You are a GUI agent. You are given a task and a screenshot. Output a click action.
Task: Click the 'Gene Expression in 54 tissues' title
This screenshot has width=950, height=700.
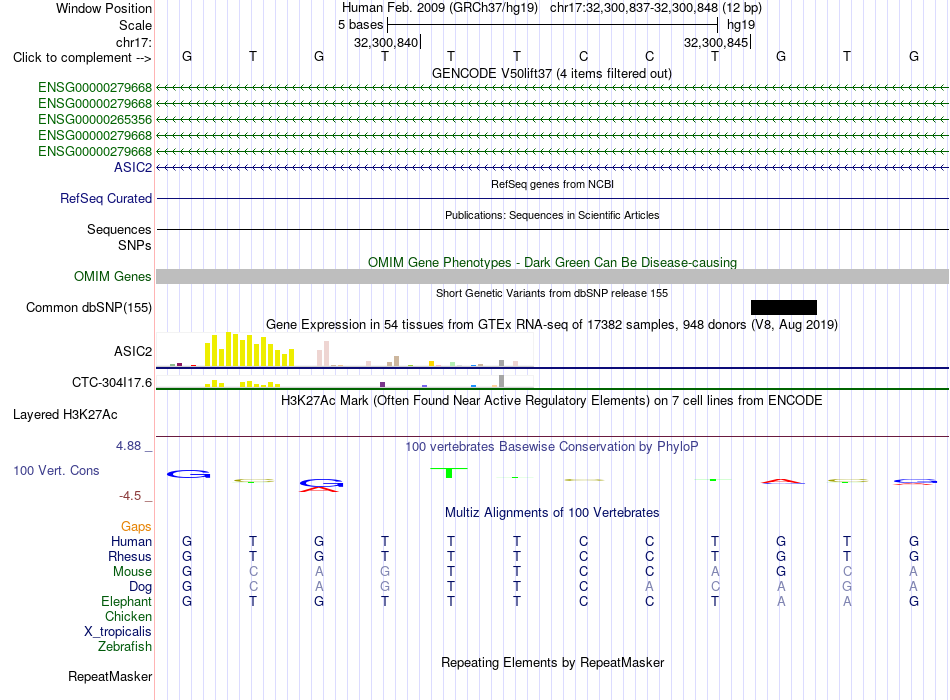click(x=552, y=324)
